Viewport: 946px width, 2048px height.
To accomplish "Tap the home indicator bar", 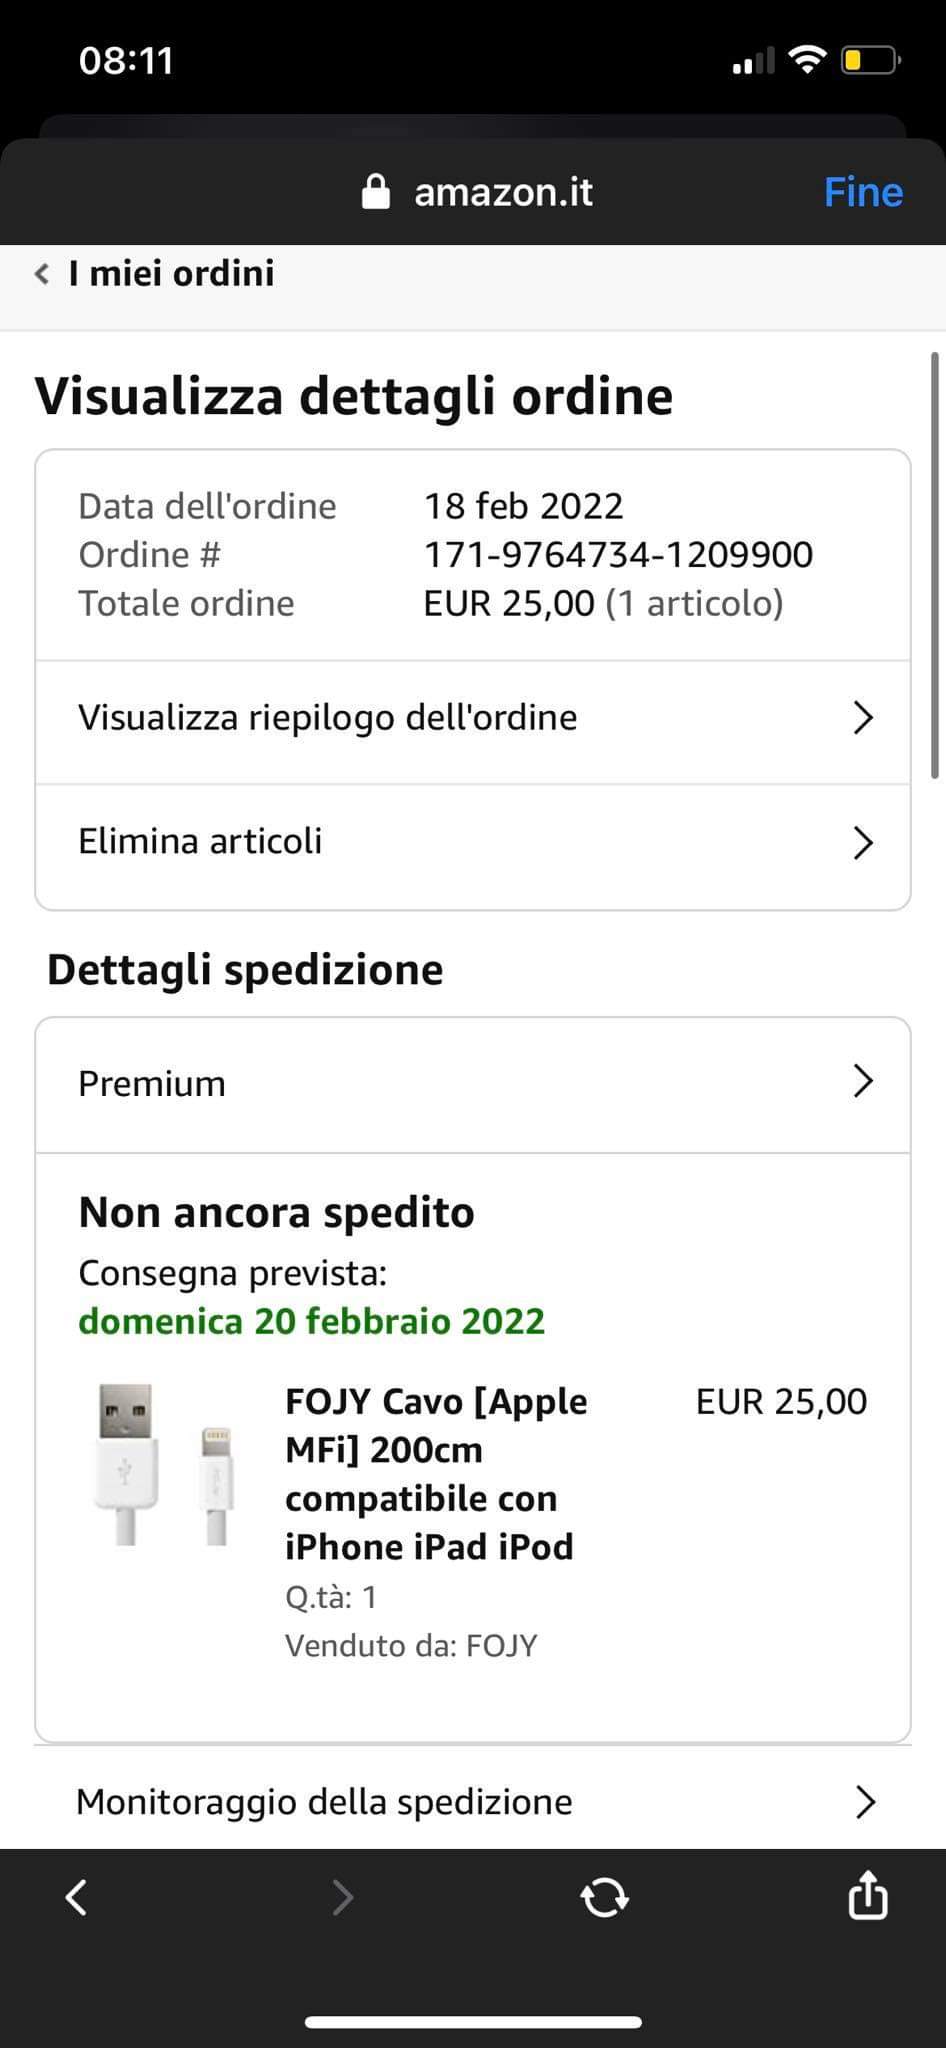I will click(473, 2021).
